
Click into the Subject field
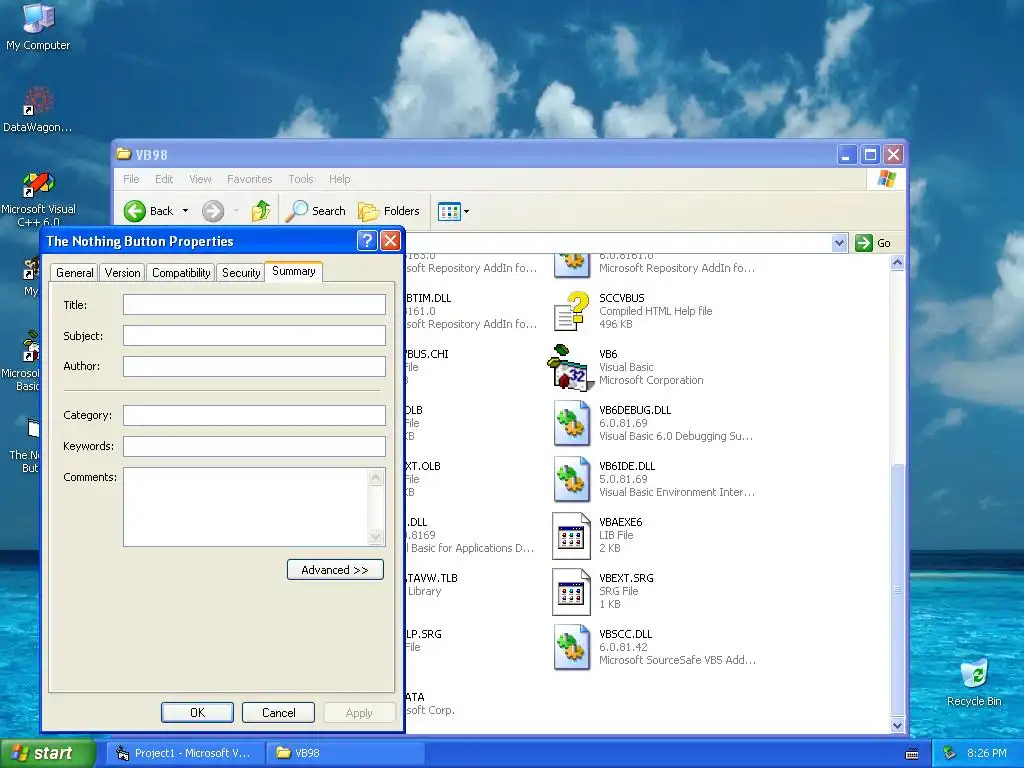254,336
